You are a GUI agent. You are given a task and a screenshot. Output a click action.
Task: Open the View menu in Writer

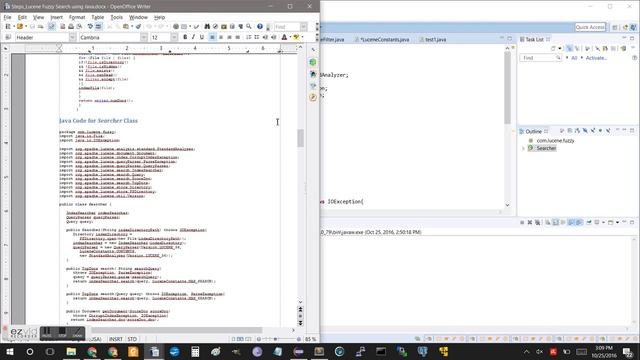click(38, 18)
